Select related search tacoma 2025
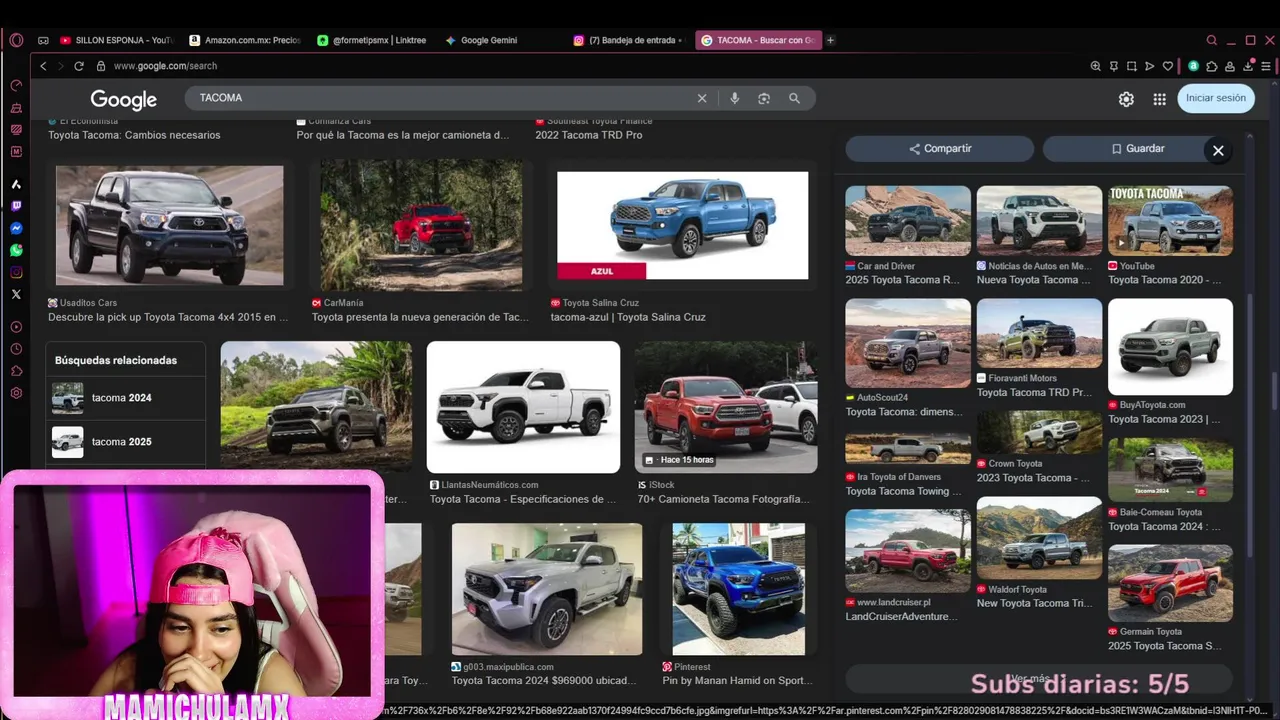1280x720 pixels. click(x=125, y=442)
